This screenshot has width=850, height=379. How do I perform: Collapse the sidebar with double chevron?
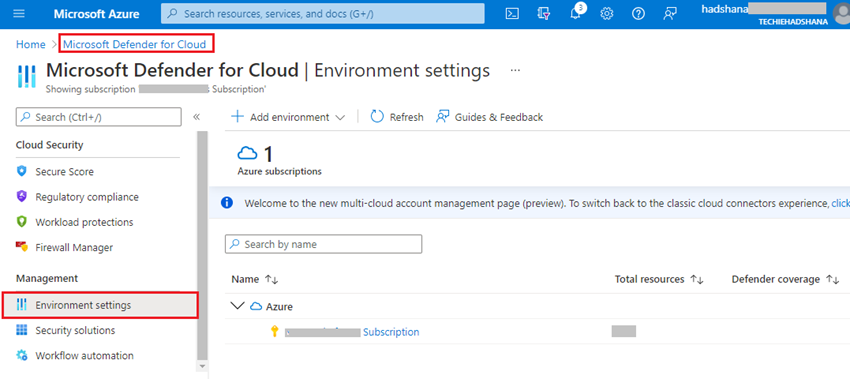(x=196, y=117)
